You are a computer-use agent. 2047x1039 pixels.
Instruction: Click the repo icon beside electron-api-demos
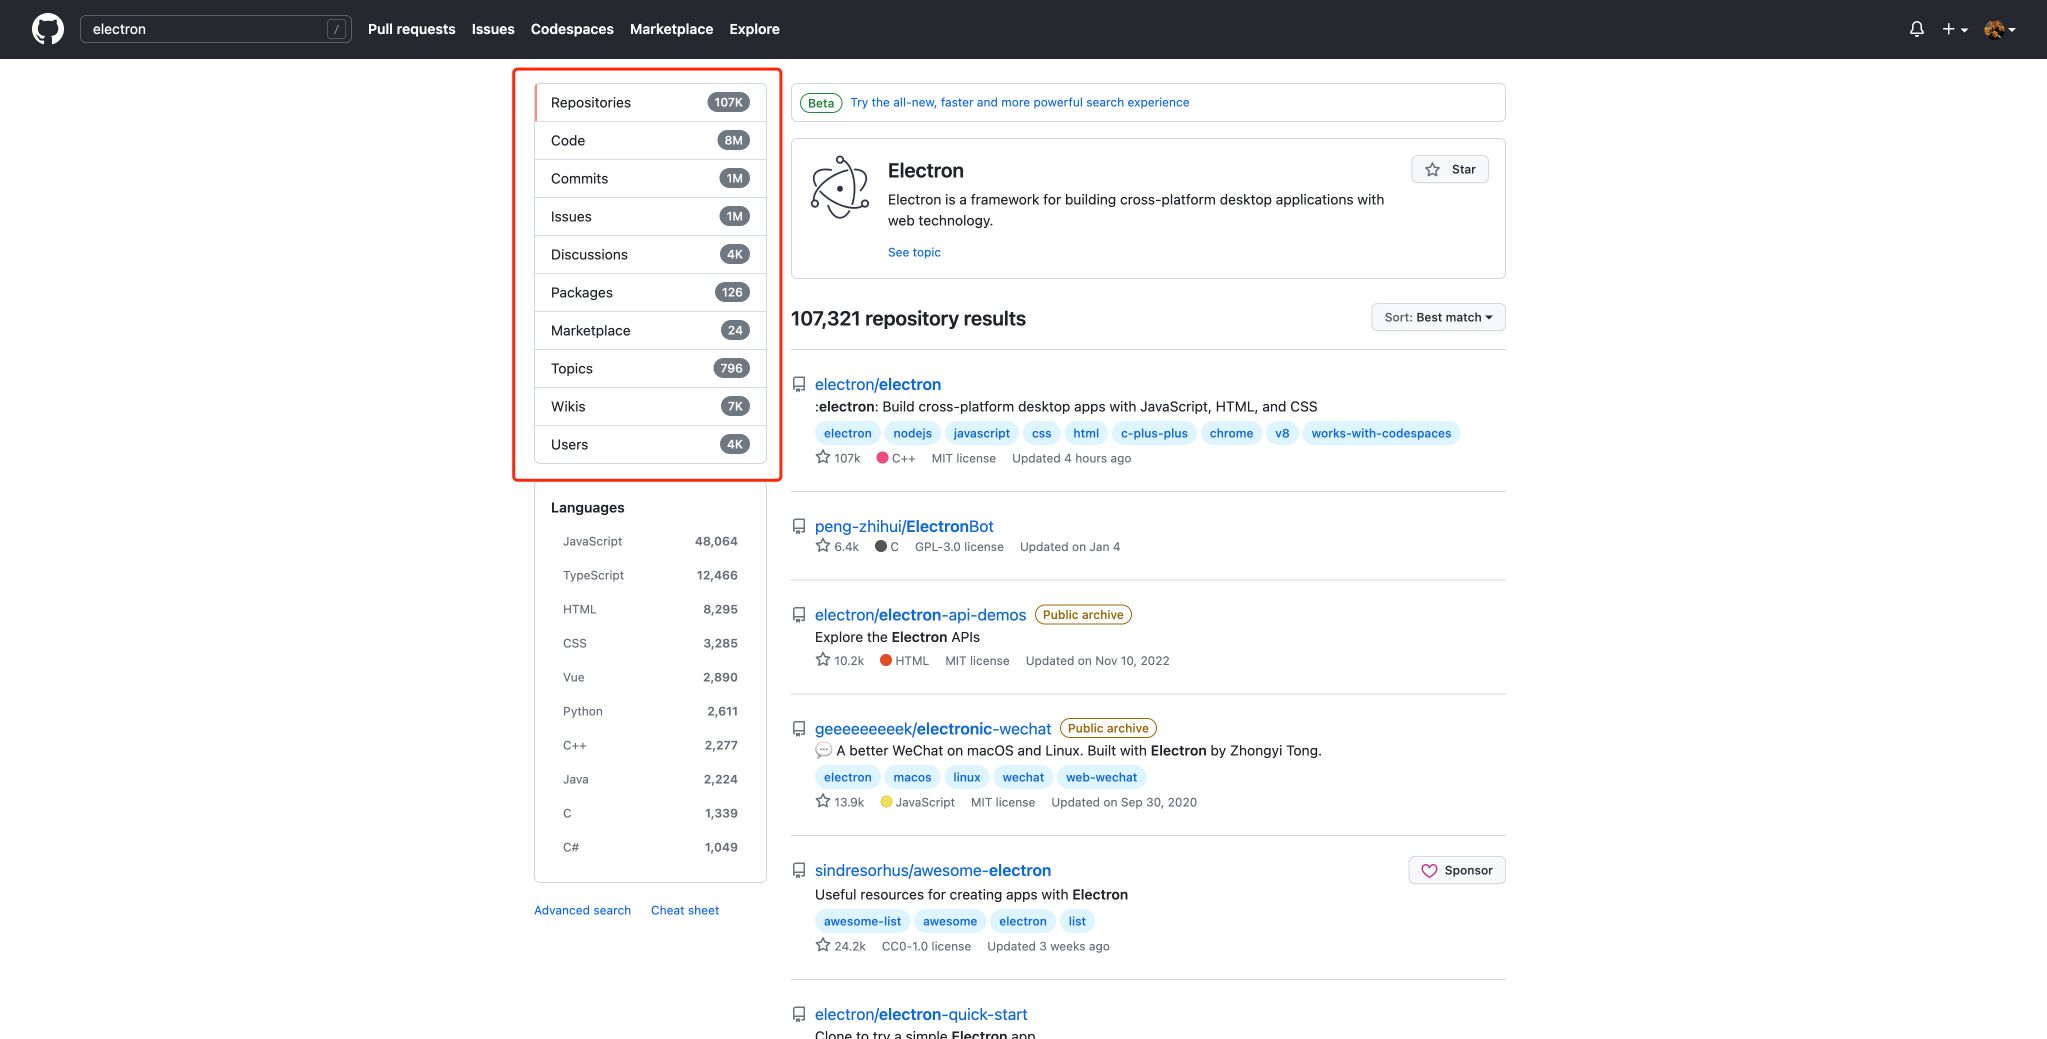point(799,615)
